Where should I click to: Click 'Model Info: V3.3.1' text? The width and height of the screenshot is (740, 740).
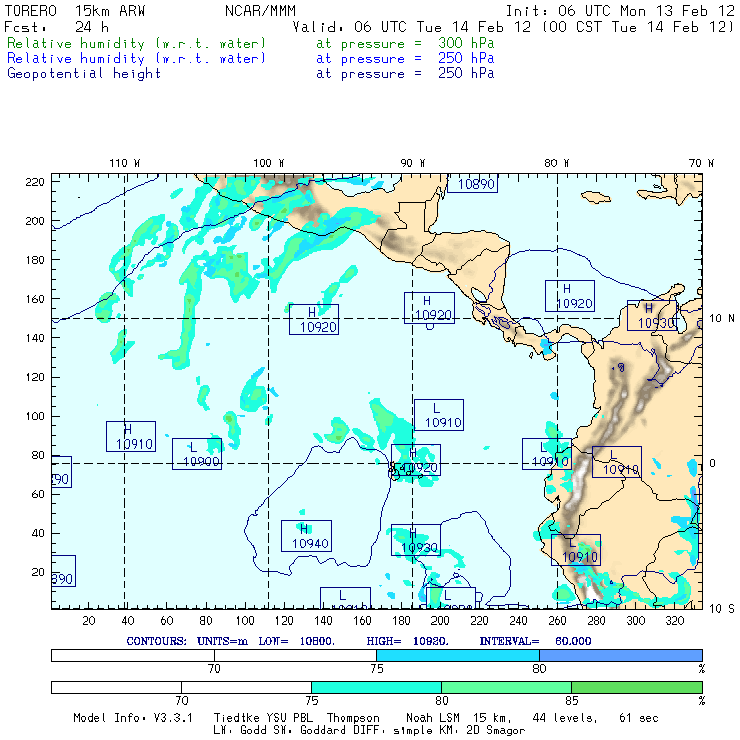pos(133,718)
